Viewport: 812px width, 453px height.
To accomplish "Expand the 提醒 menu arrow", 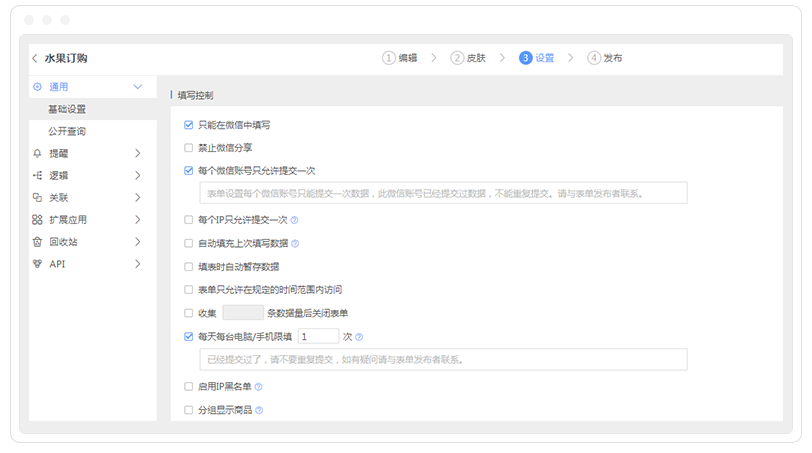I will 137,153.
